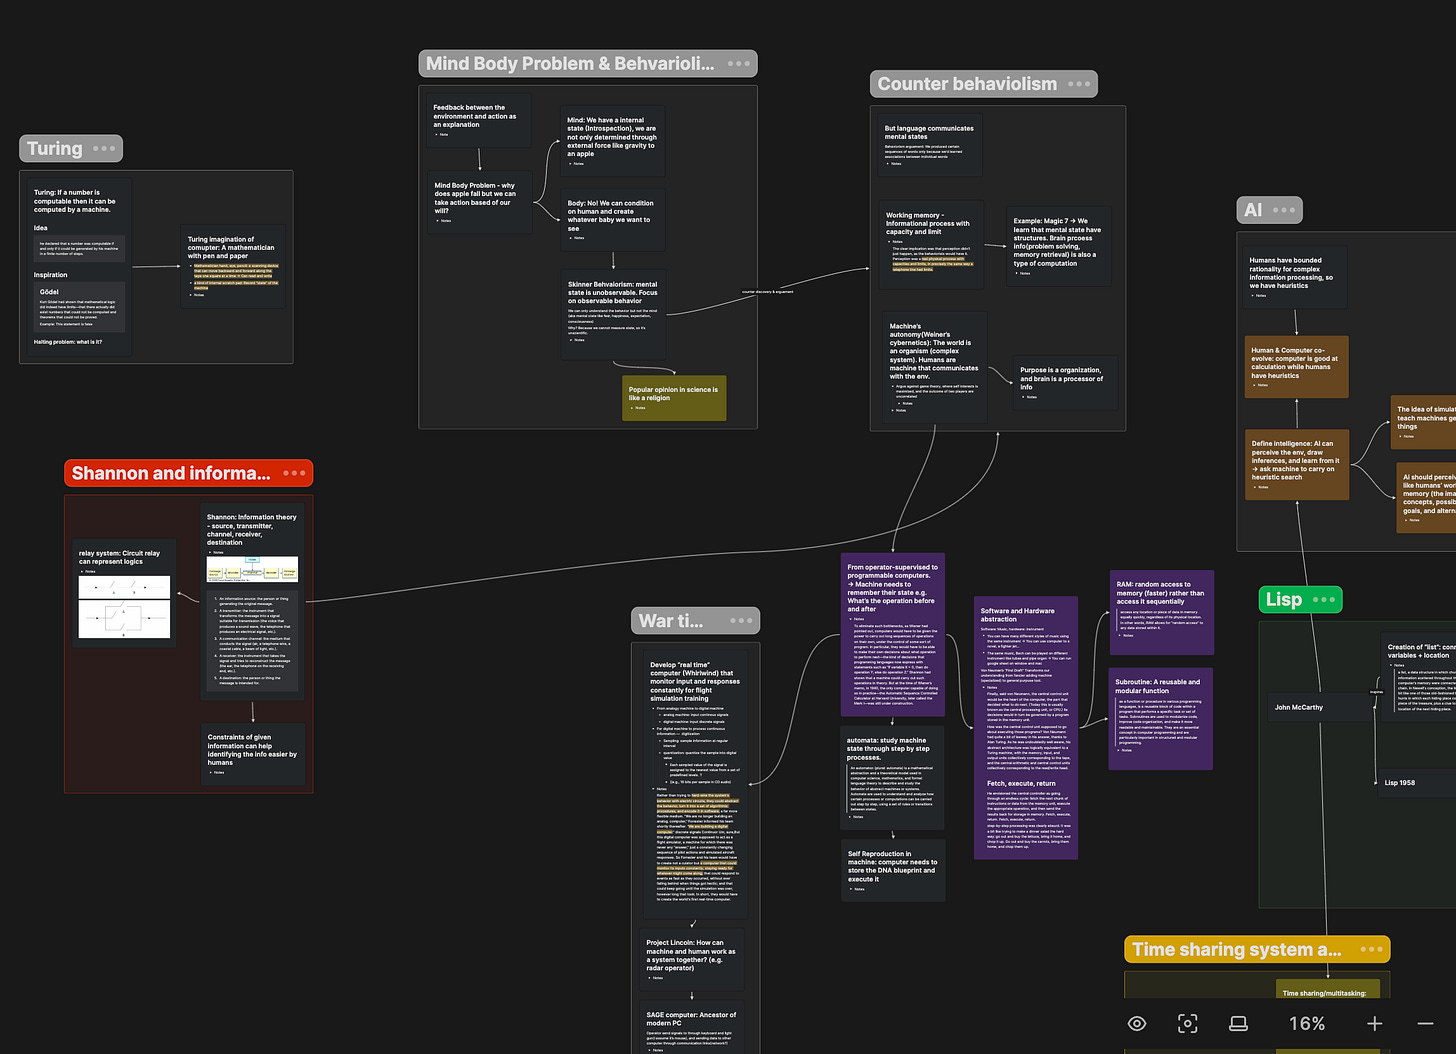1456x1054 pixels.
Task: Select the Counter behaviolism section title
Action: pos(967,84)
